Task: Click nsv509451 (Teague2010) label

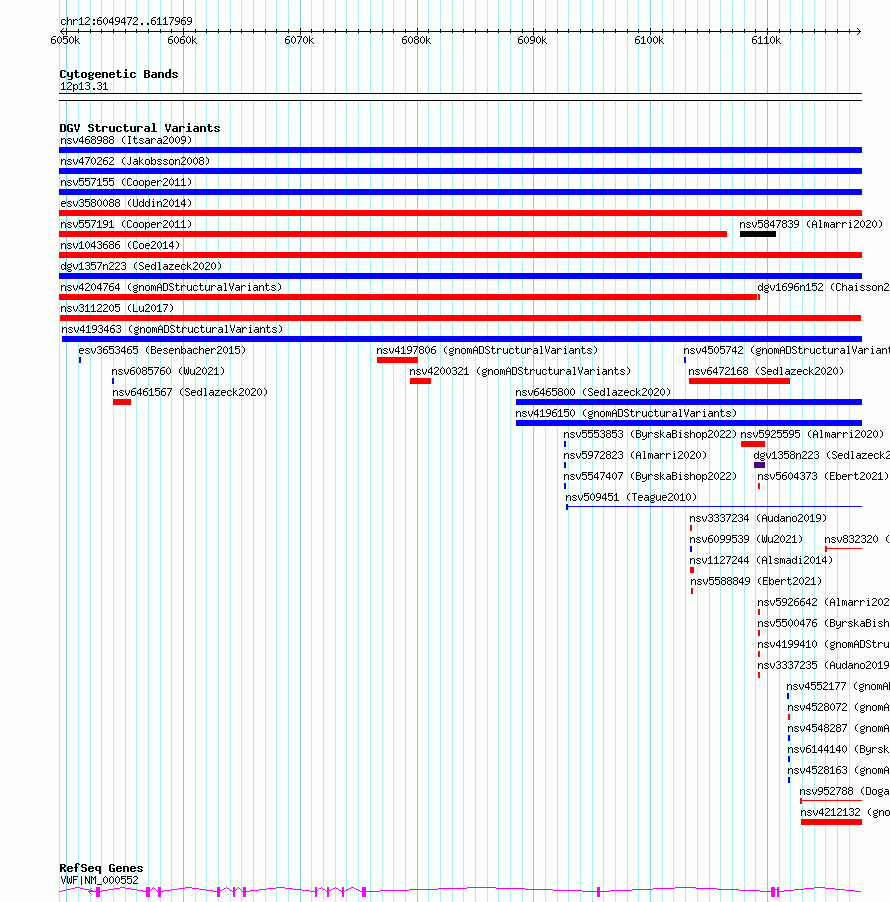Action: pos(631,497)
